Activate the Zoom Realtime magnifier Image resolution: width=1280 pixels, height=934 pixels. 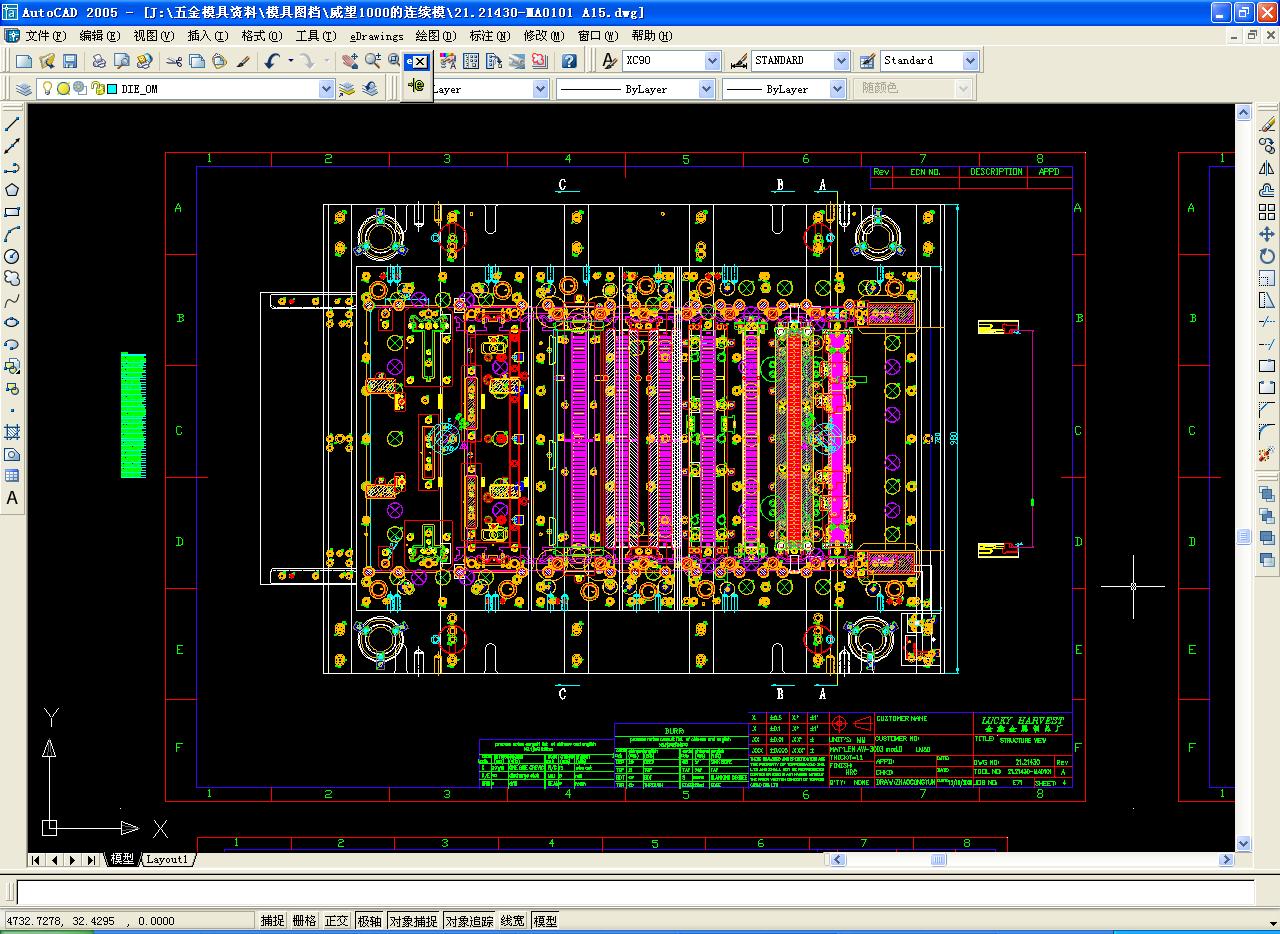tap(372, 61)
